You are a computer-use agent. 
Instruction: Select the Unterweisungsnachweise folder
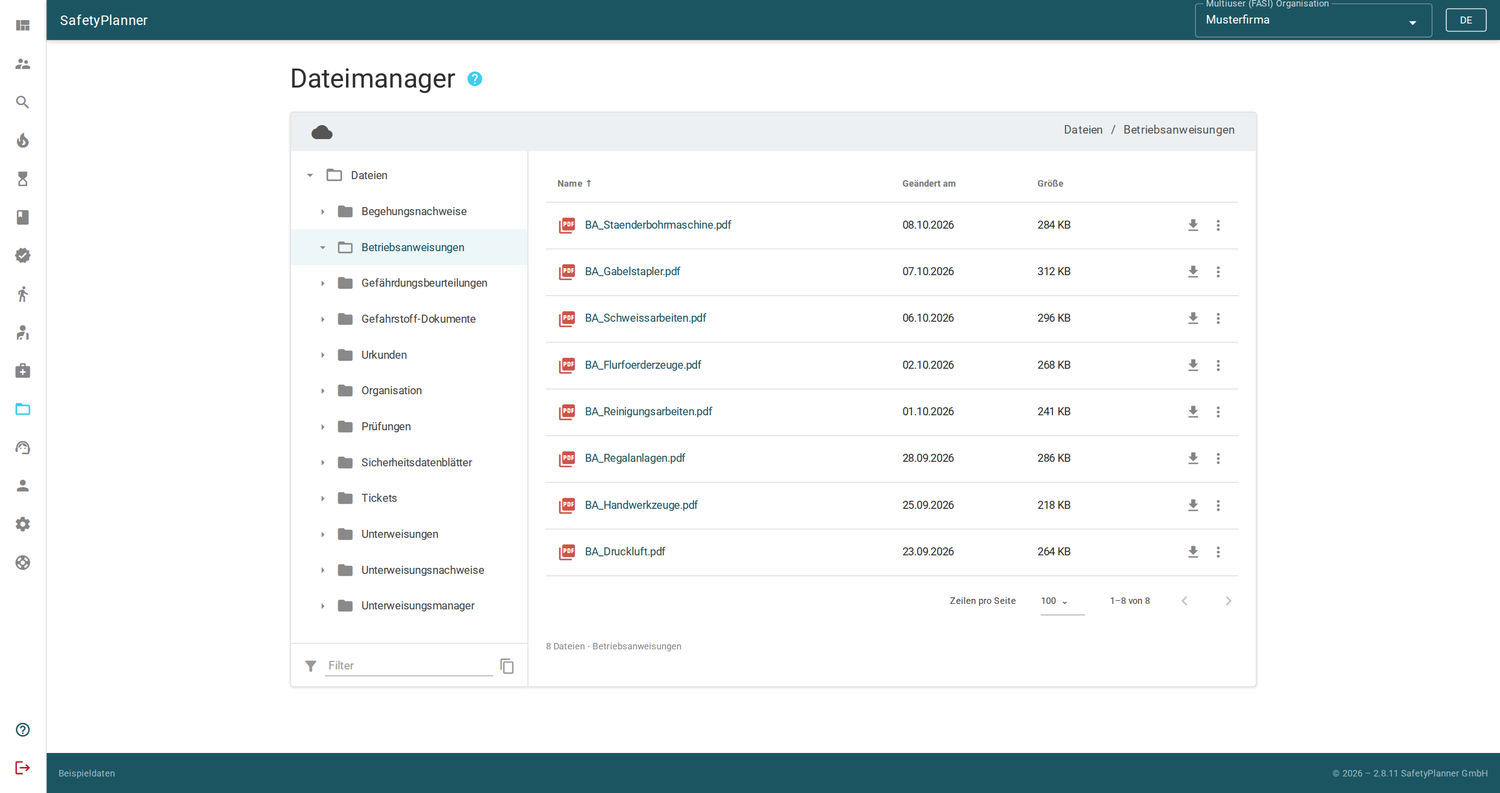(x=409, y=570)
